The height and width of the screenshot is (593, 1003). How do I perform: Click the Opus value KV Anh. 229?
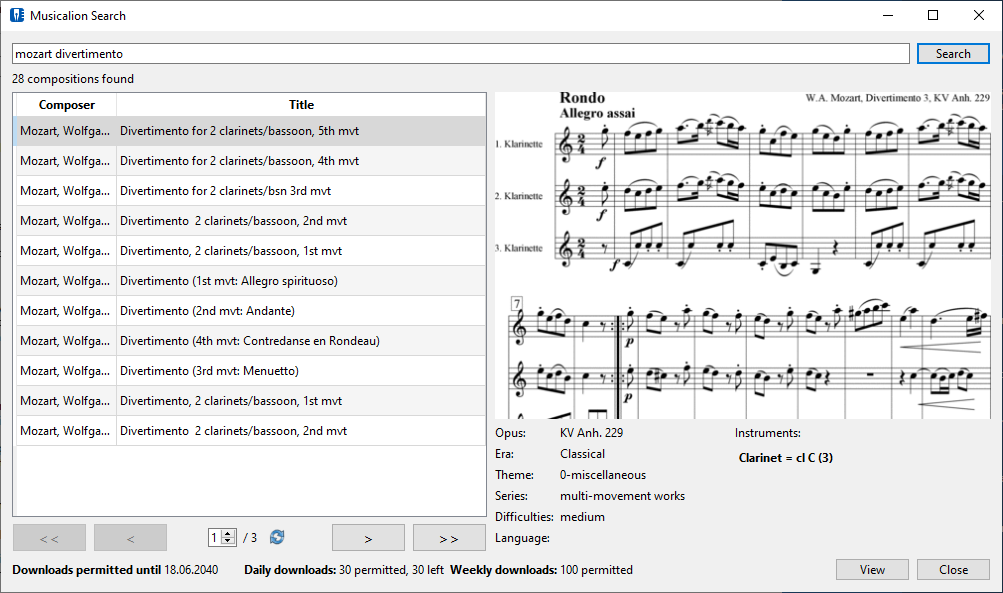click(591, 433)
